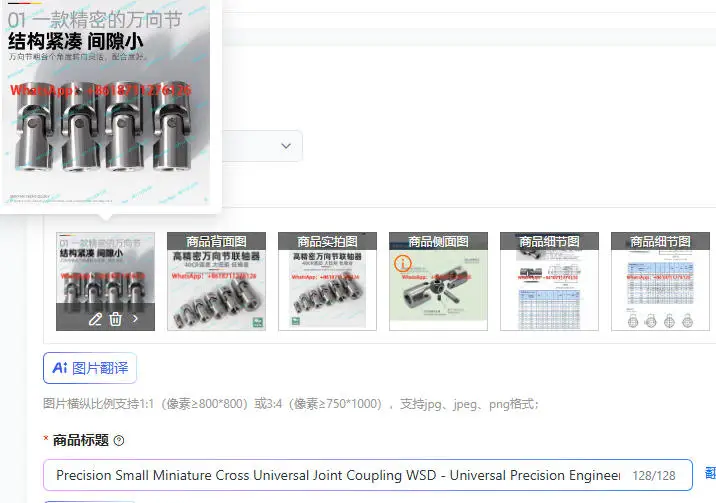Screen dimensions: 716x503
Task: Select the first 商品细节图 thumbnail with drawing
Action: [x=549, y=281]
